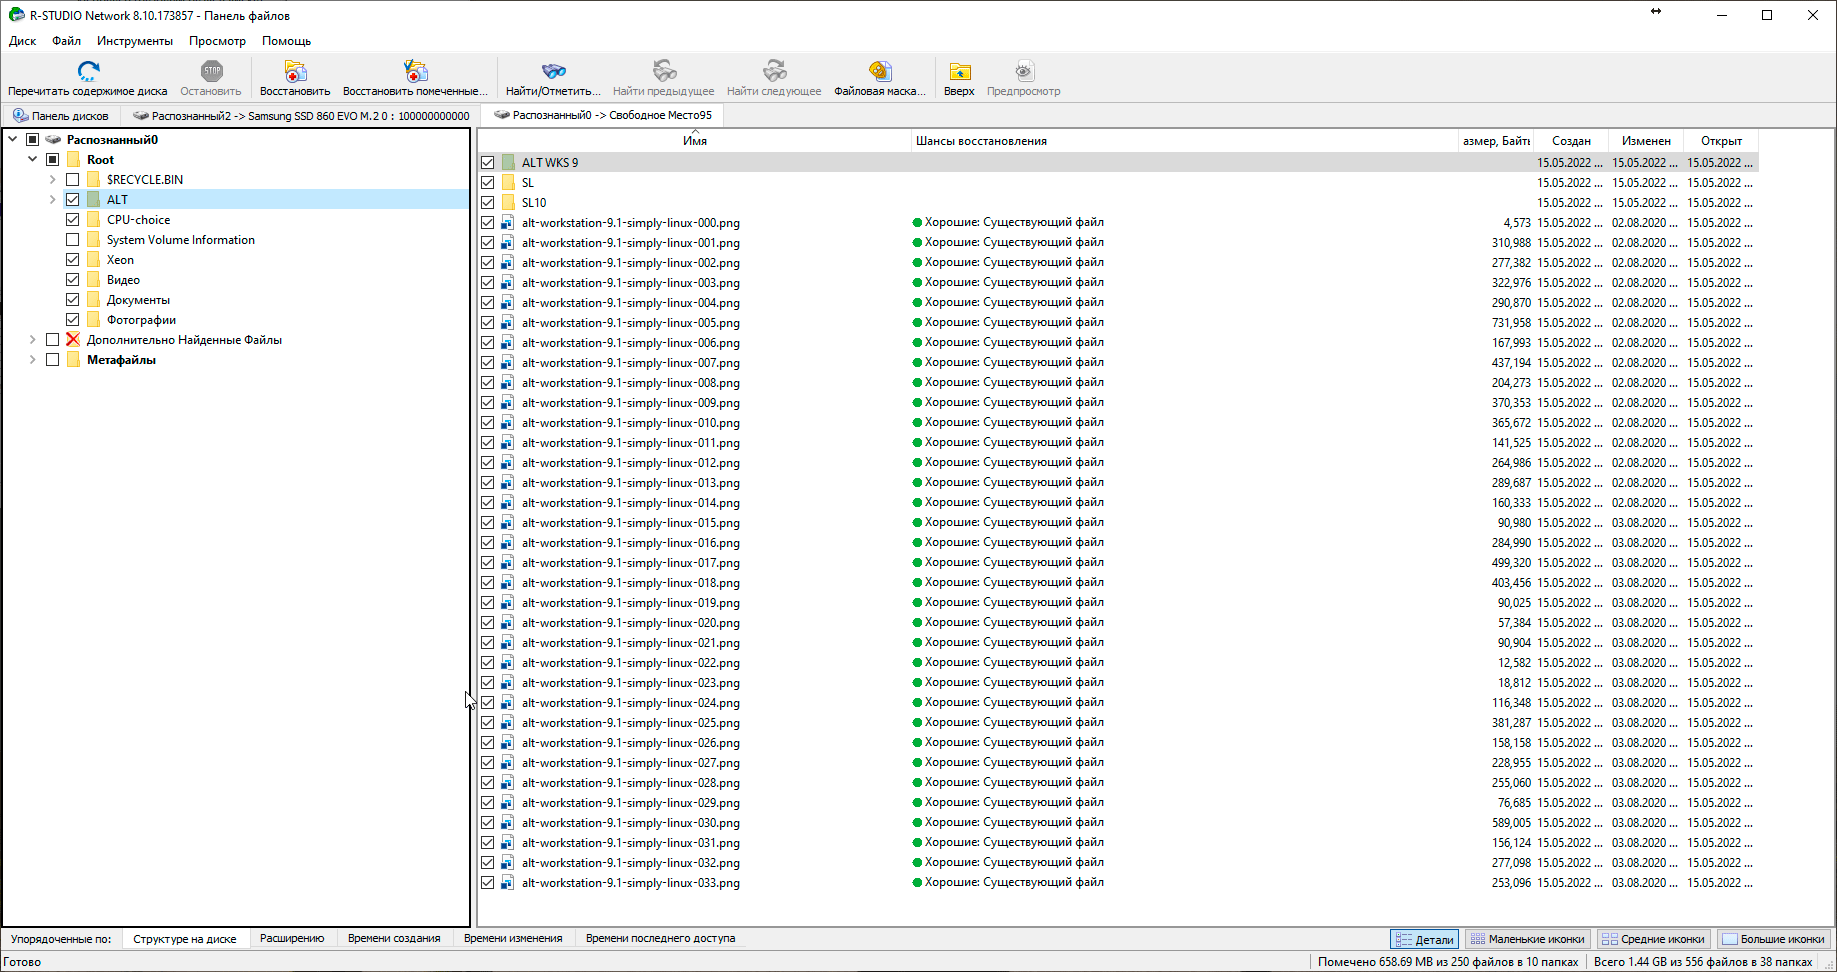Screen dimensions: 1837x972
Task: Click the ALT WKS 9 folder icon
Action: [x=508, y=162]
